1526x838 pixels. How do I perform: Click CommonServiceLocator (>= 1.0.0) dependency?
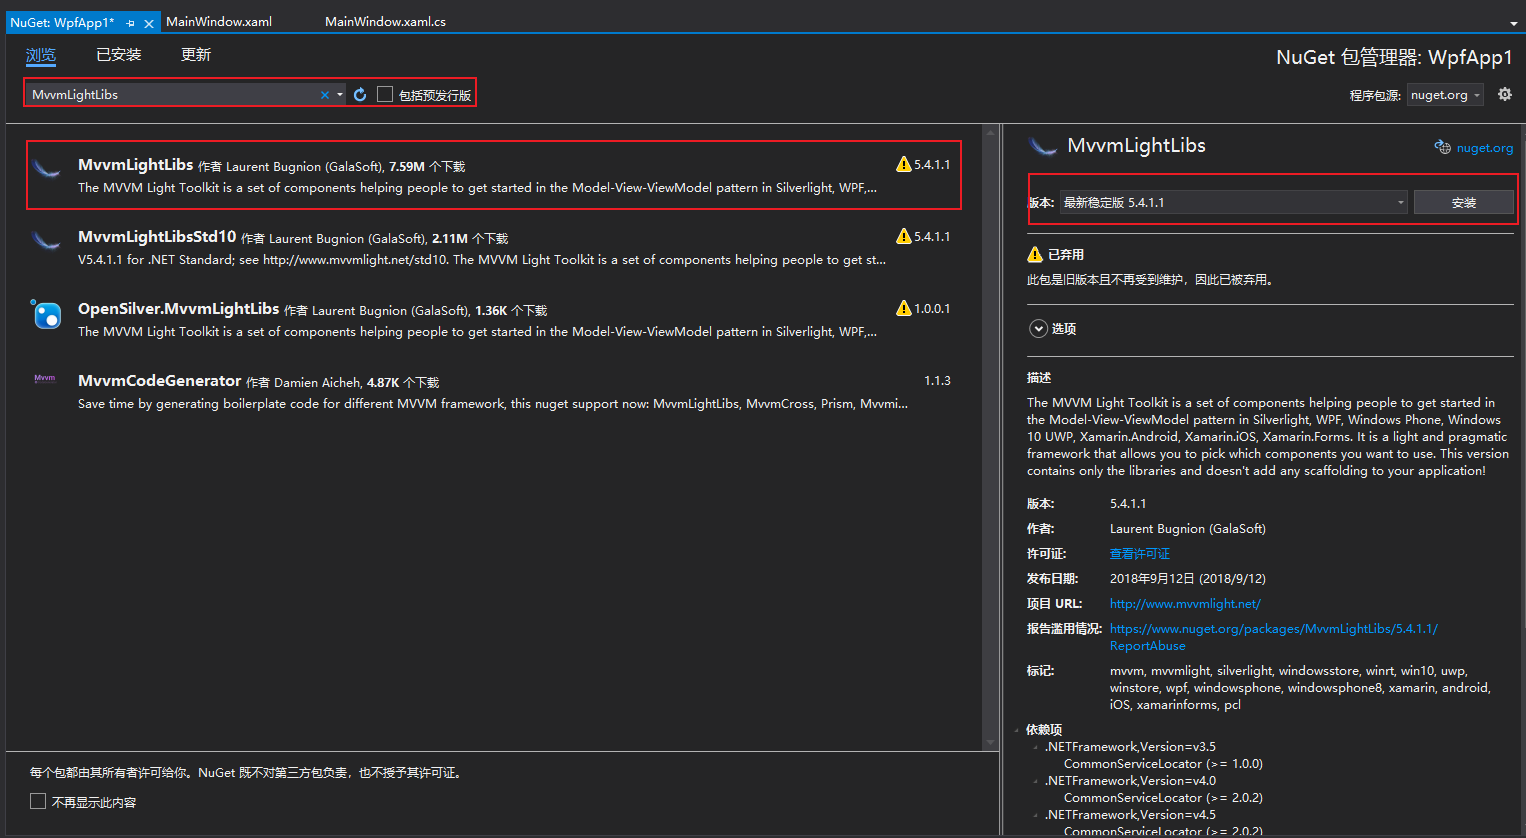[x=1163, y=764]
